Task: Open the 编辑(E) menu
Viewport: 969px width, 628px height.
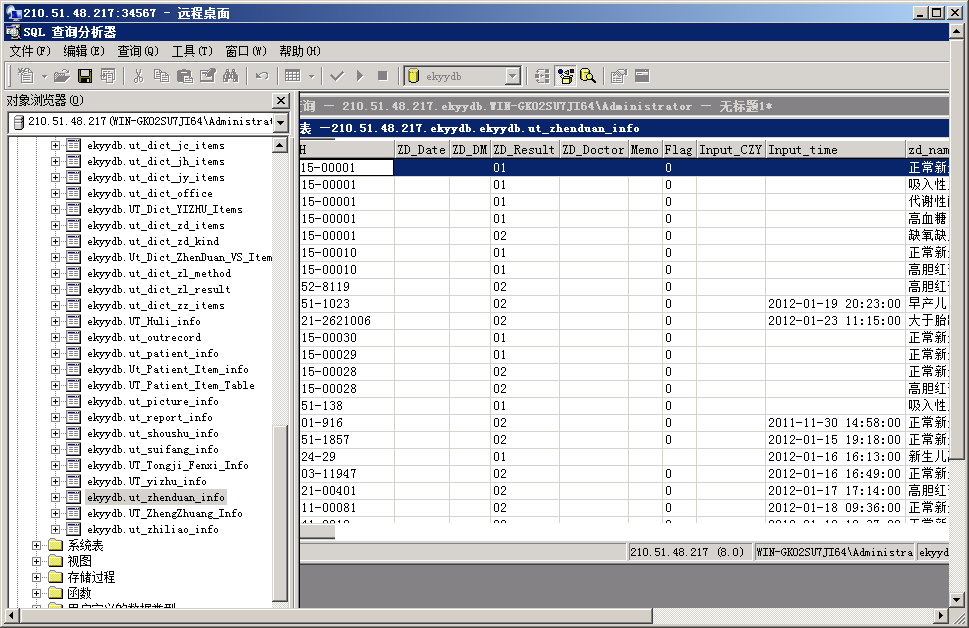Action: (83, 51)
